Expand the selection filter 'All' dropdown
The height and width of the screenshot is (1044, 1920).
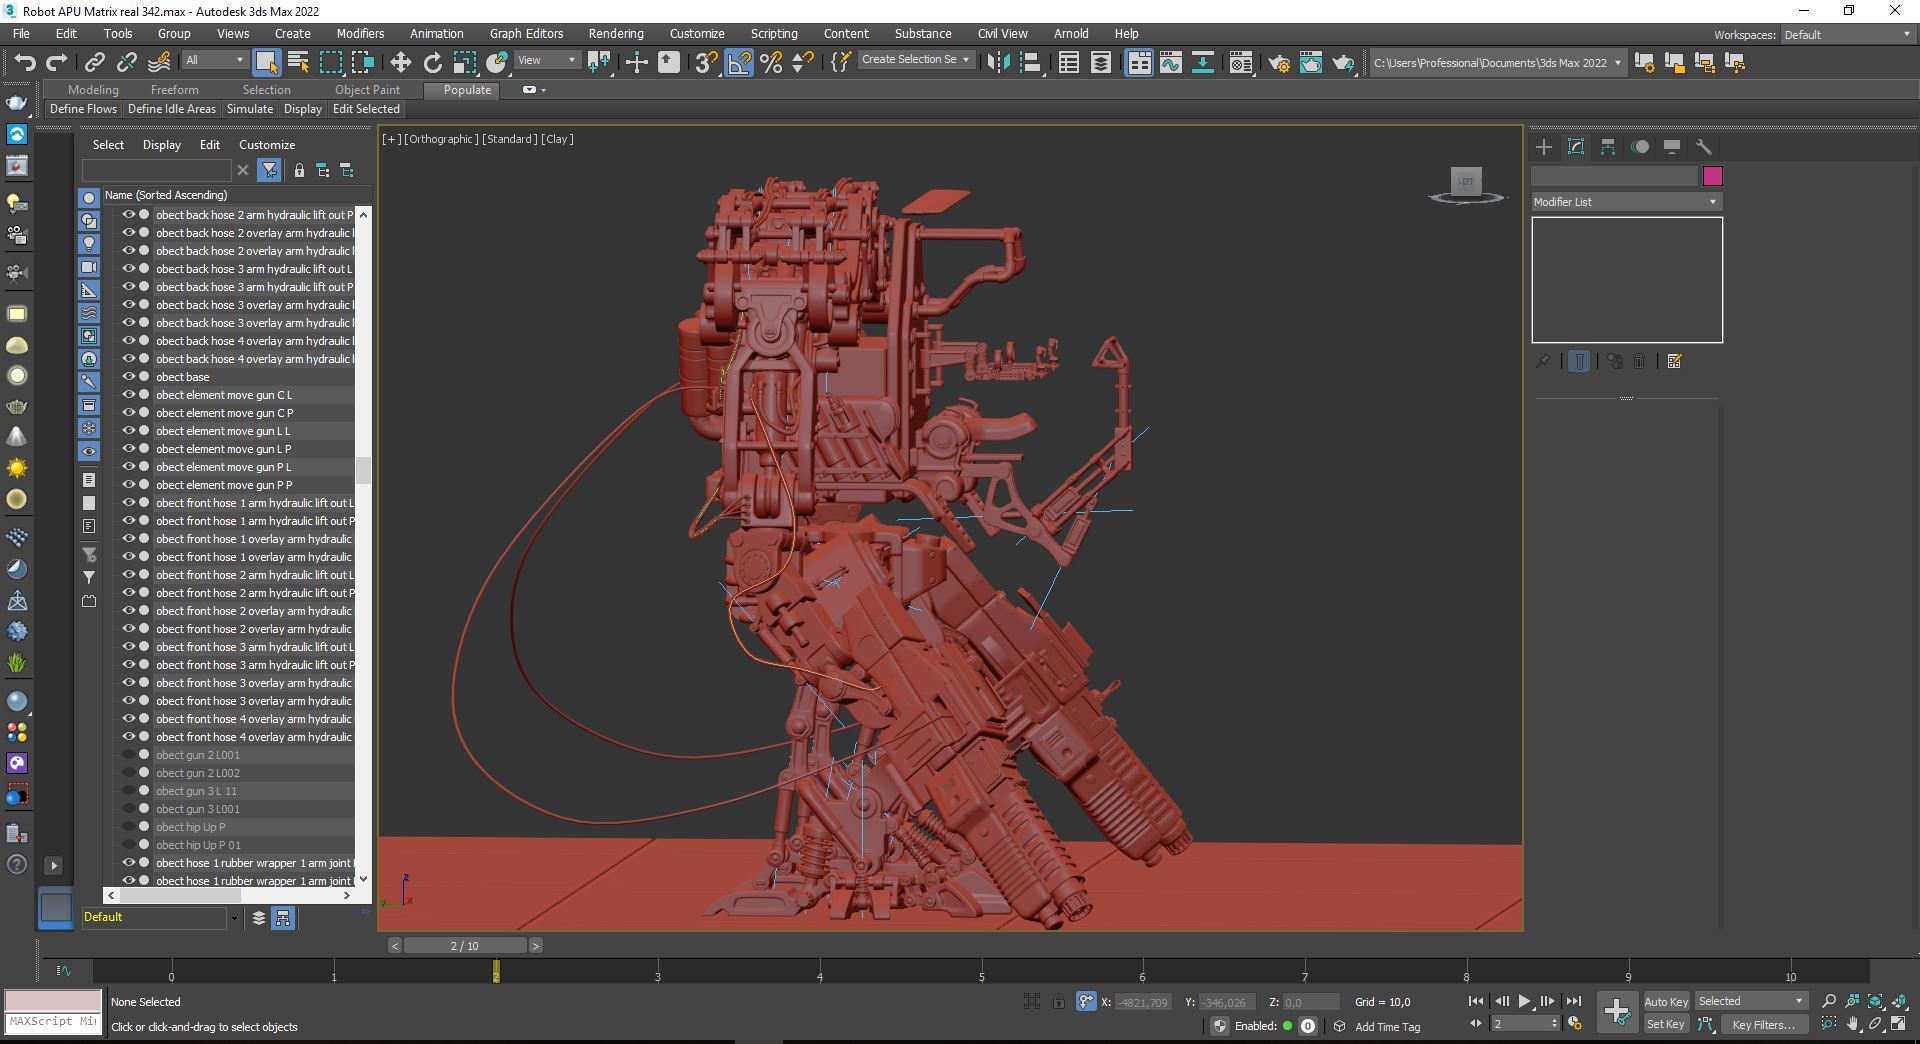(x=214, y=61)
